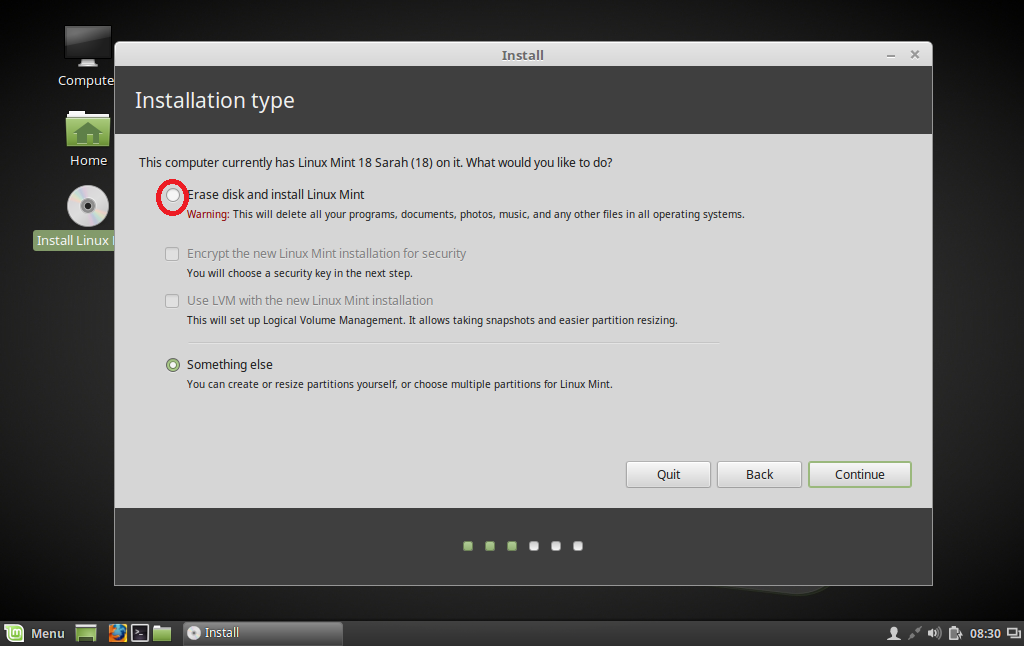
Task: Open the volume sound tray icon
Action: pos(935,633)
